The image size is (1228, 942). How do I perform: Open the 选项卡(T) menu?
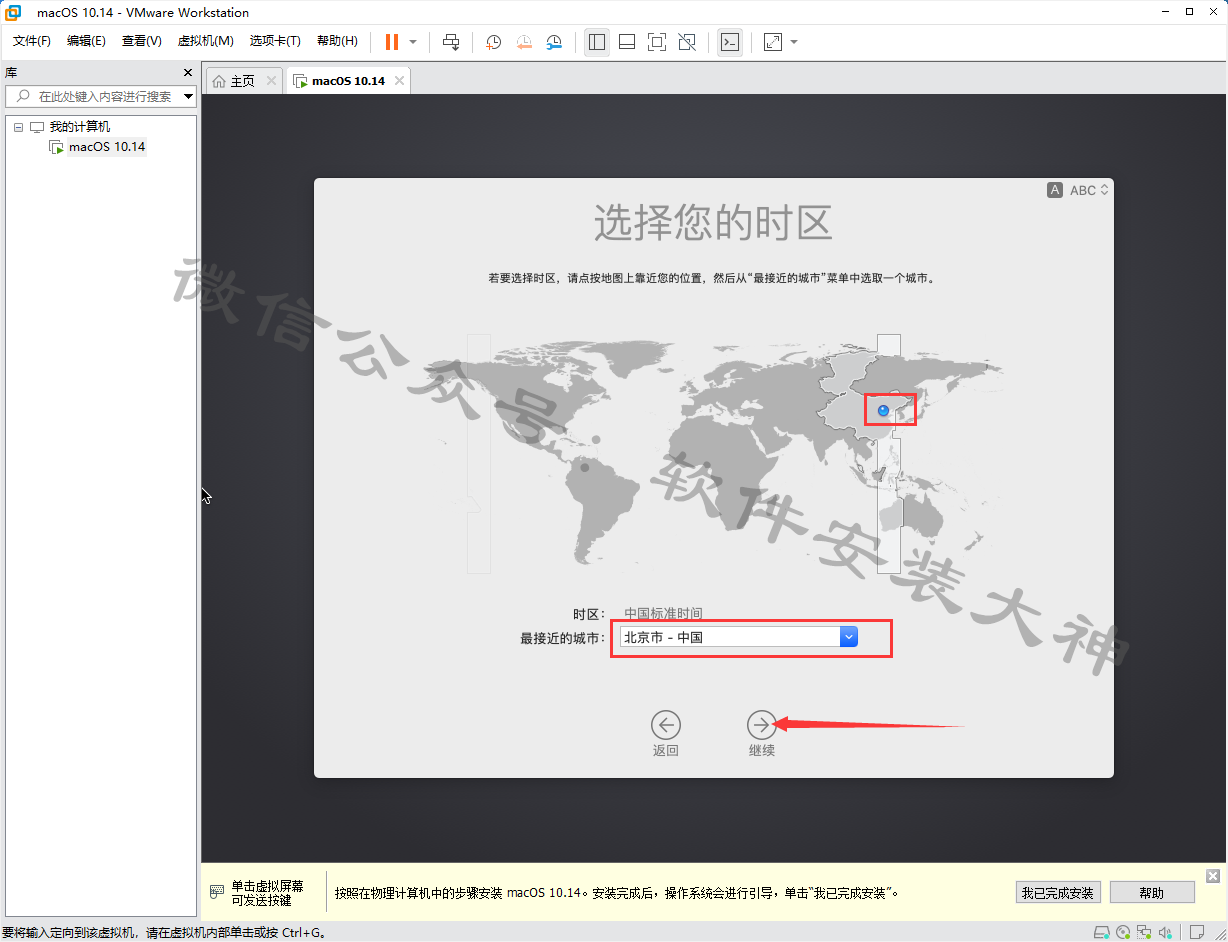[x=275, y=41]
